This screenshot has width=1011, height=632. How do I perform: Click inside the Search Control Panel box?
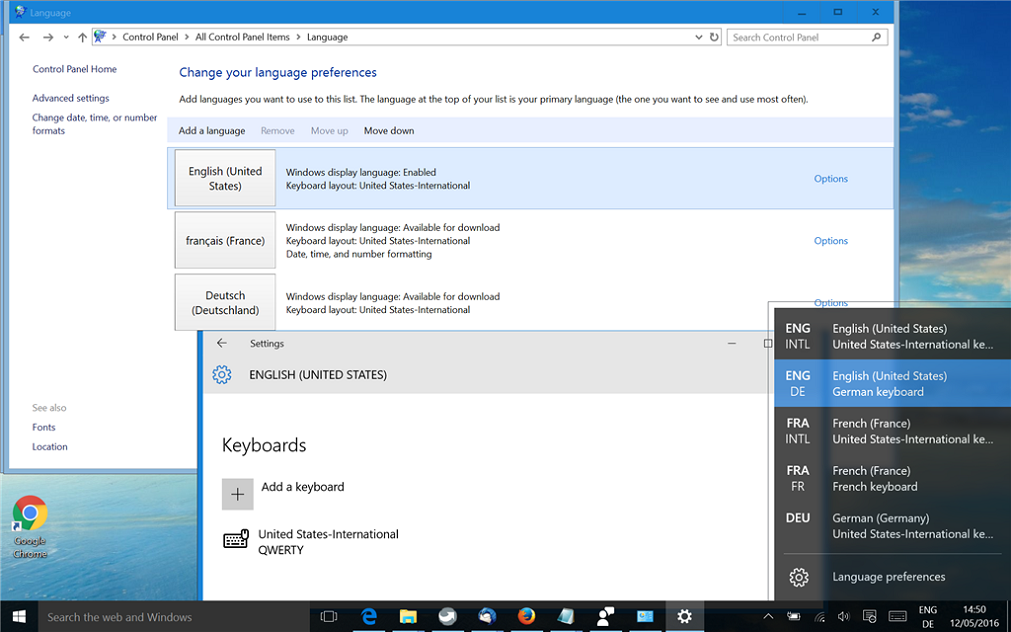click(x=800, y=36)
